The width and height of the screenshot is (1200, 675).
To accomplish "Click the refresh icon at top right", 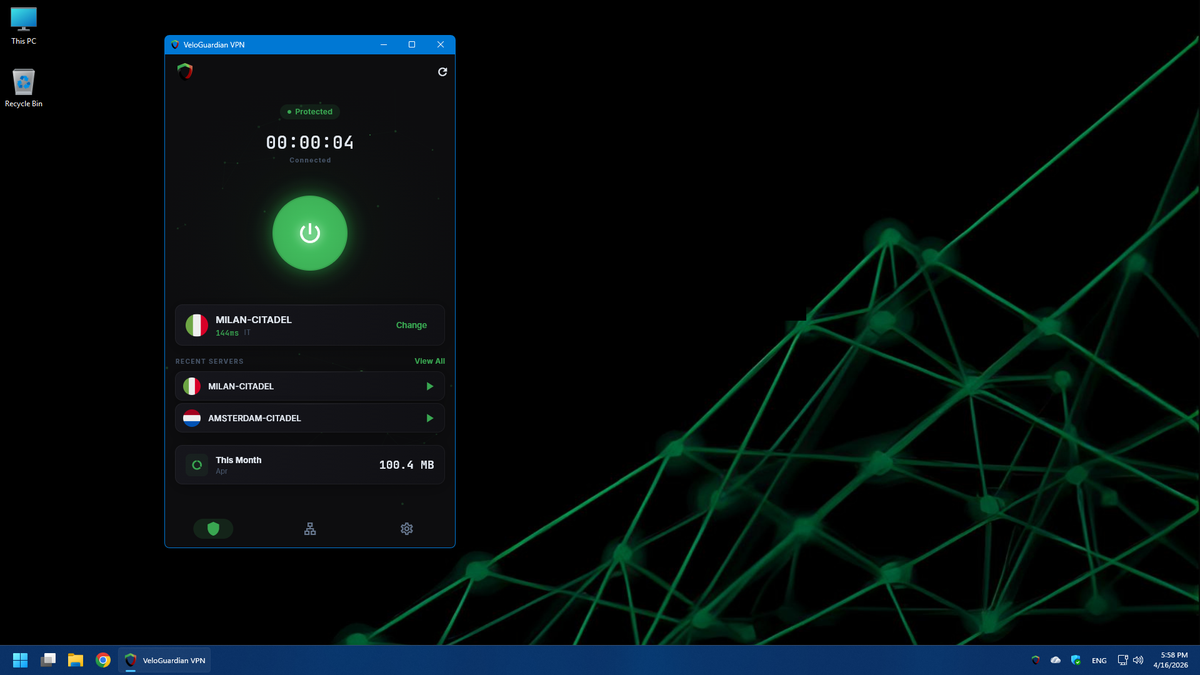I will point(442,71).
